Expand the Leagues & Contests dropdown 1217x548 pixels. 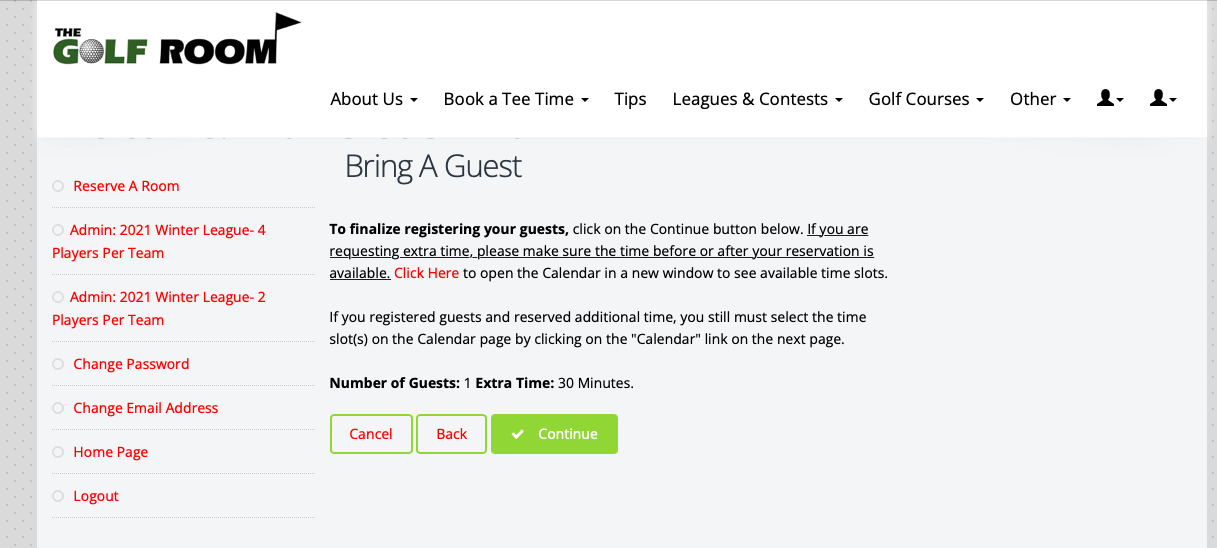click(x=757, y=99)
